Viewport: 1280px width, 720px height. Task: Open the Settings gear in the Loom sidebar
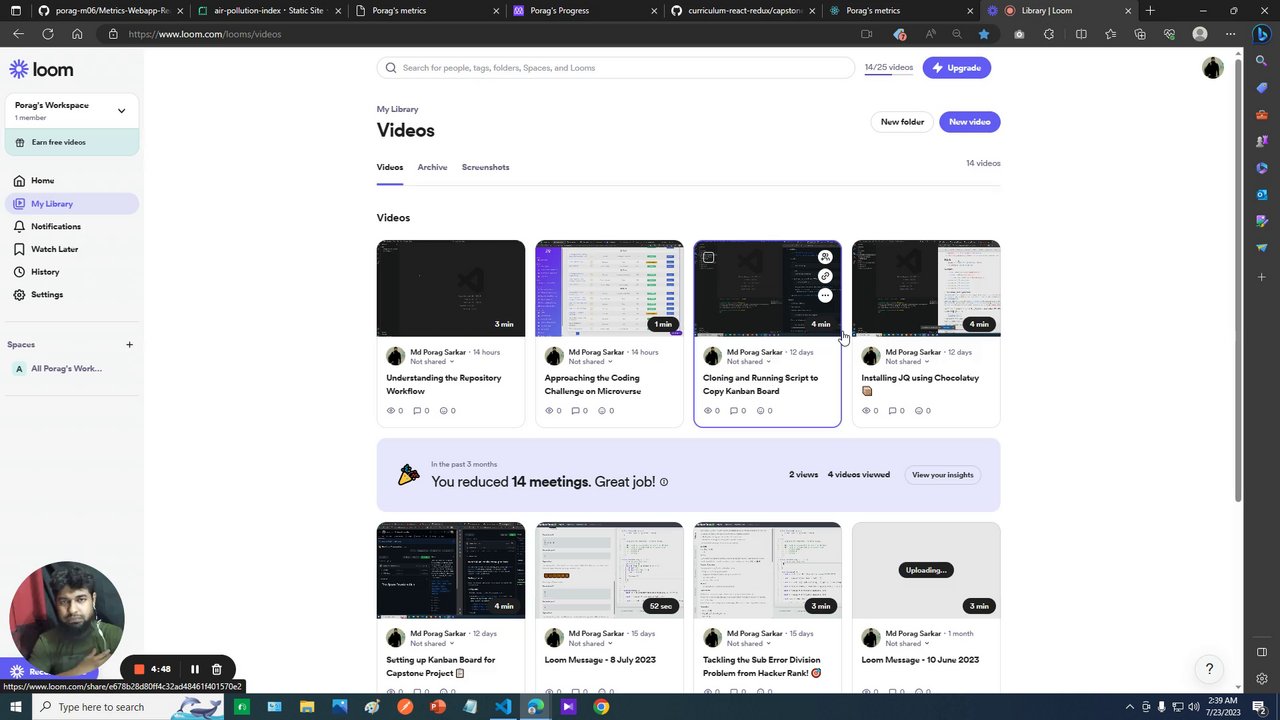(x=19, y=295)
